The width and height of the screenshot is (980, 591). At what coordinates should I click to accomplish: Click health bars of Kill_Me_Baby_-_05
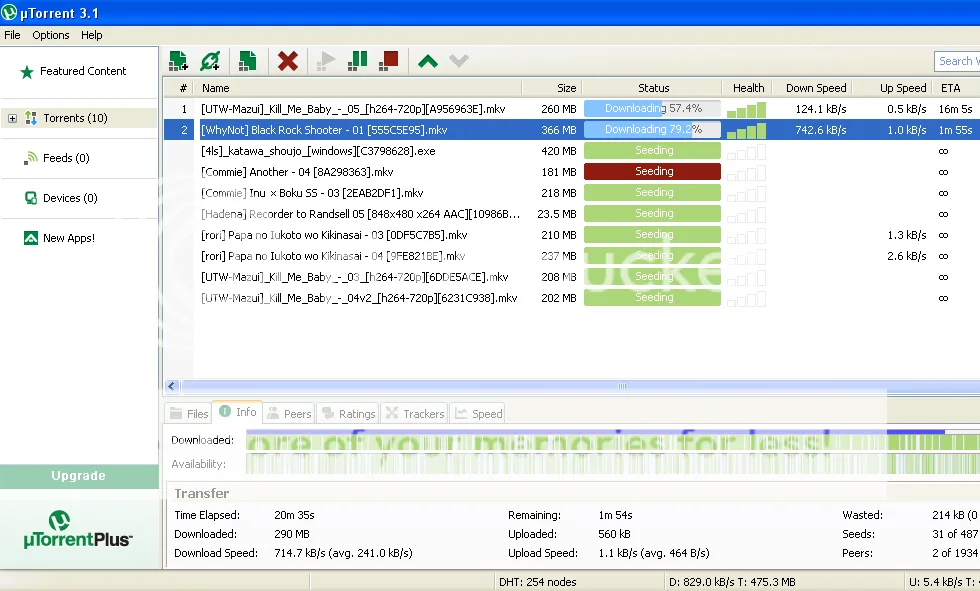click(746, 110)
